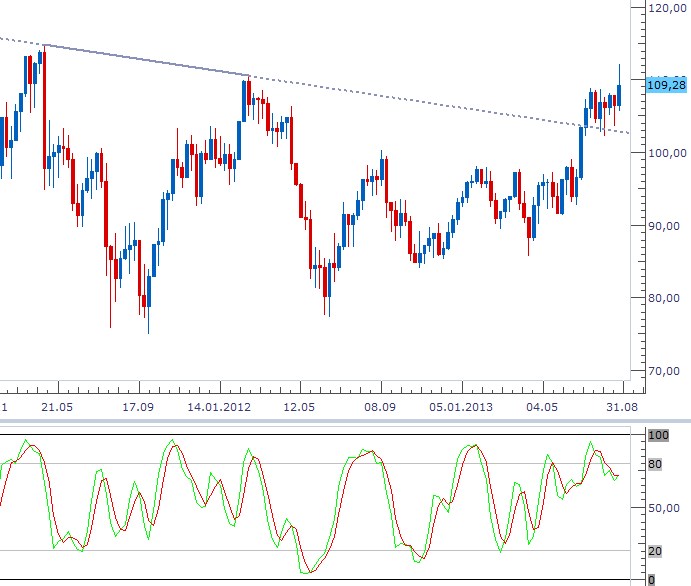The image size is (691, 586).
Task: Select the 31.08 date on time axis
Action: [623, 408]
